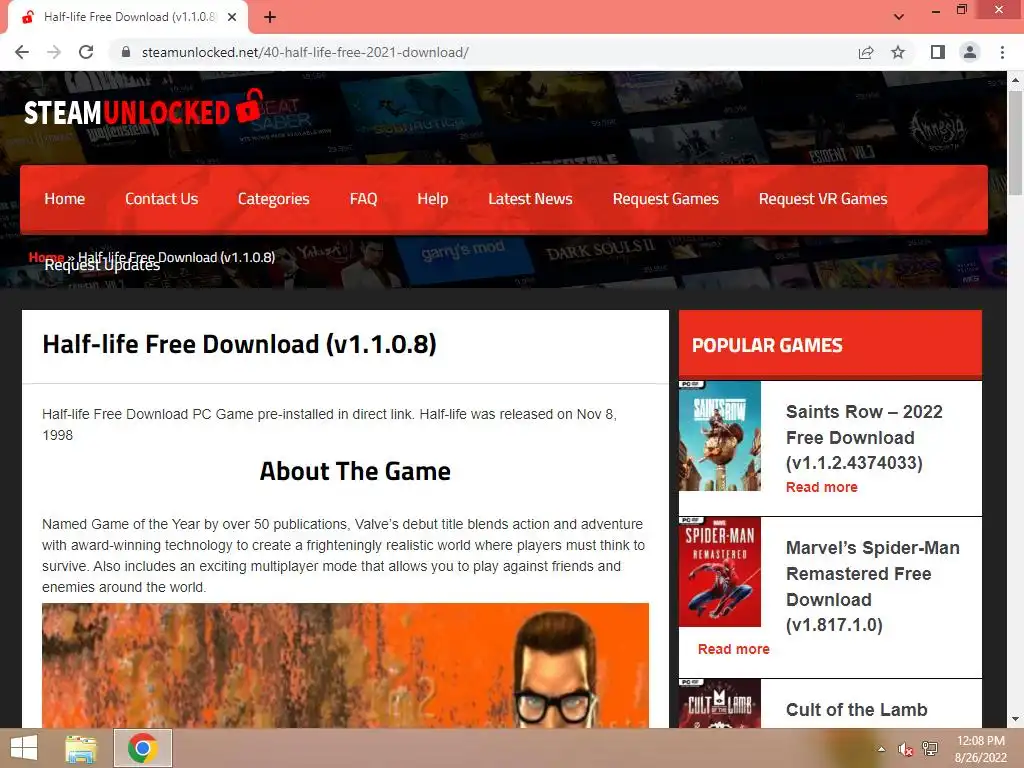
Task: Show hidden system tray icons
Action: pos(881,749)
